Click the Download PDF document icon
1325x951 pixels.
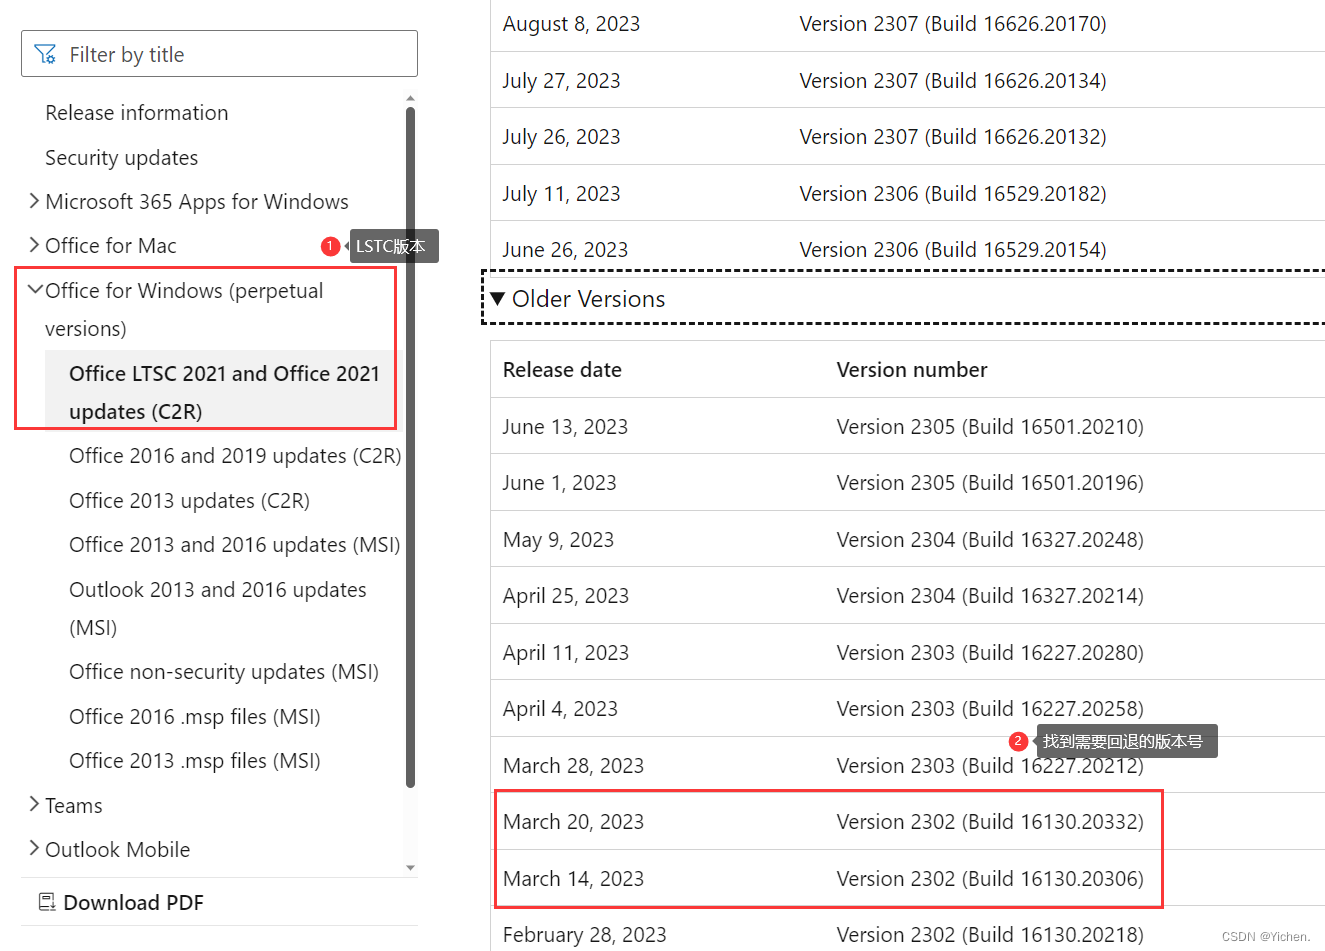tap(47, 902)
